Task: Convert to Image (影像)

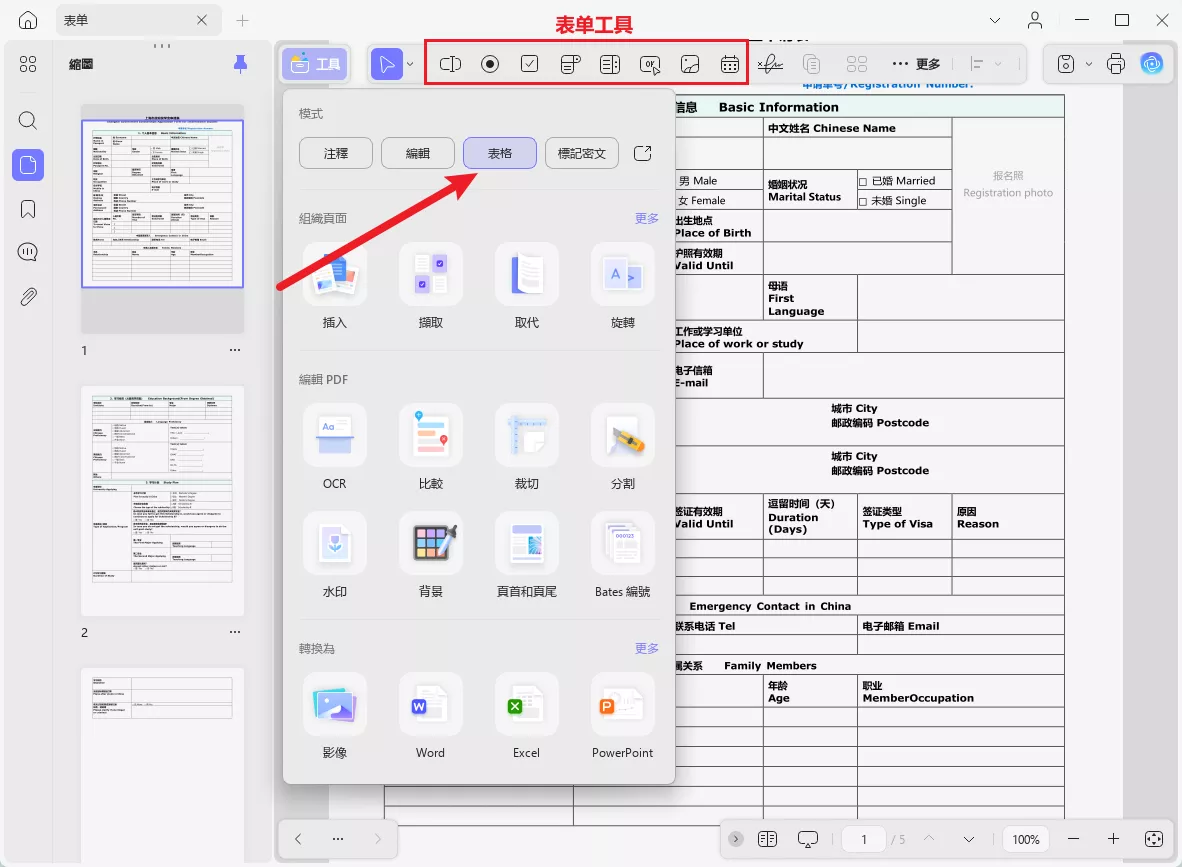Action: pos(335,717)
